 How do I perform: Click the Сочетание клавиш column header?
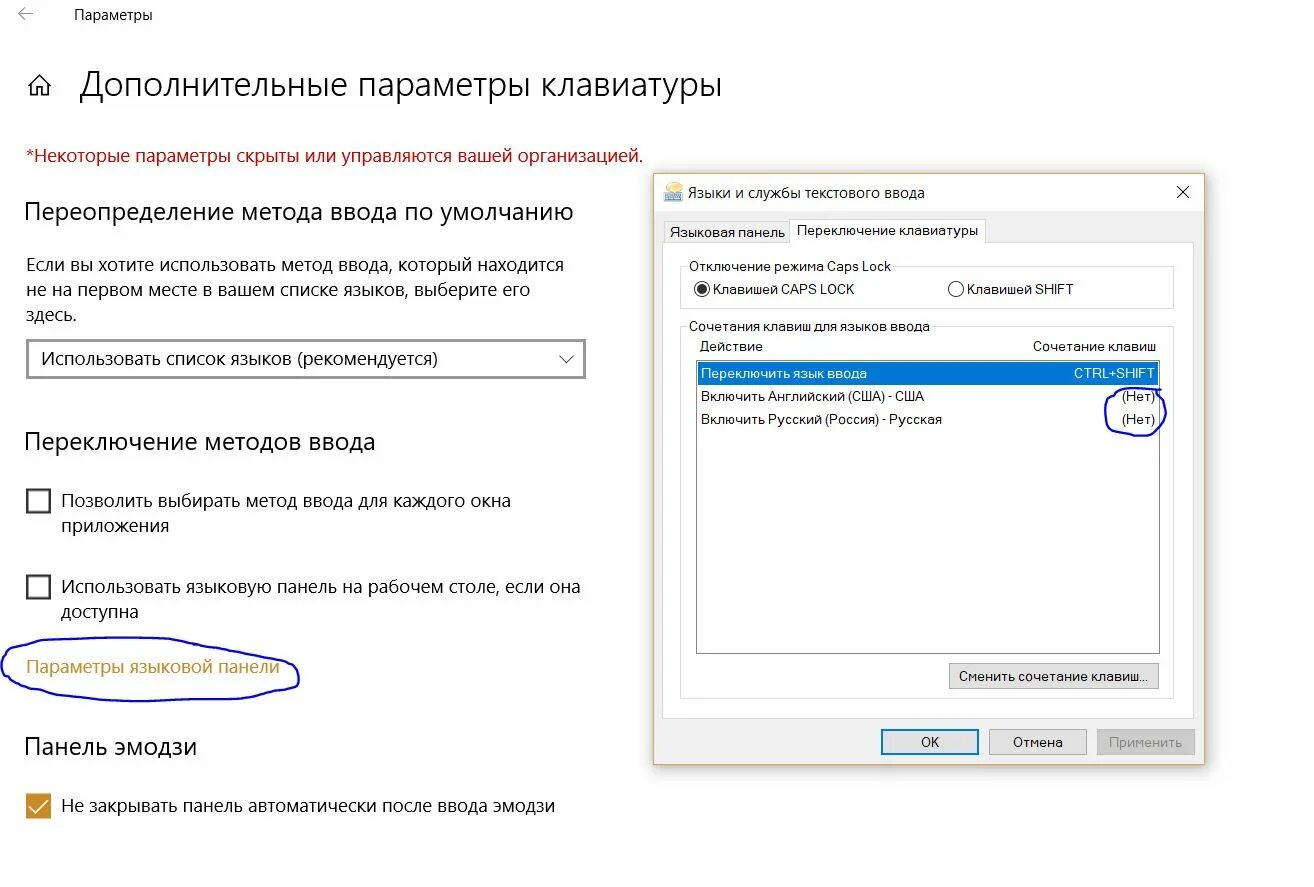1094,346
